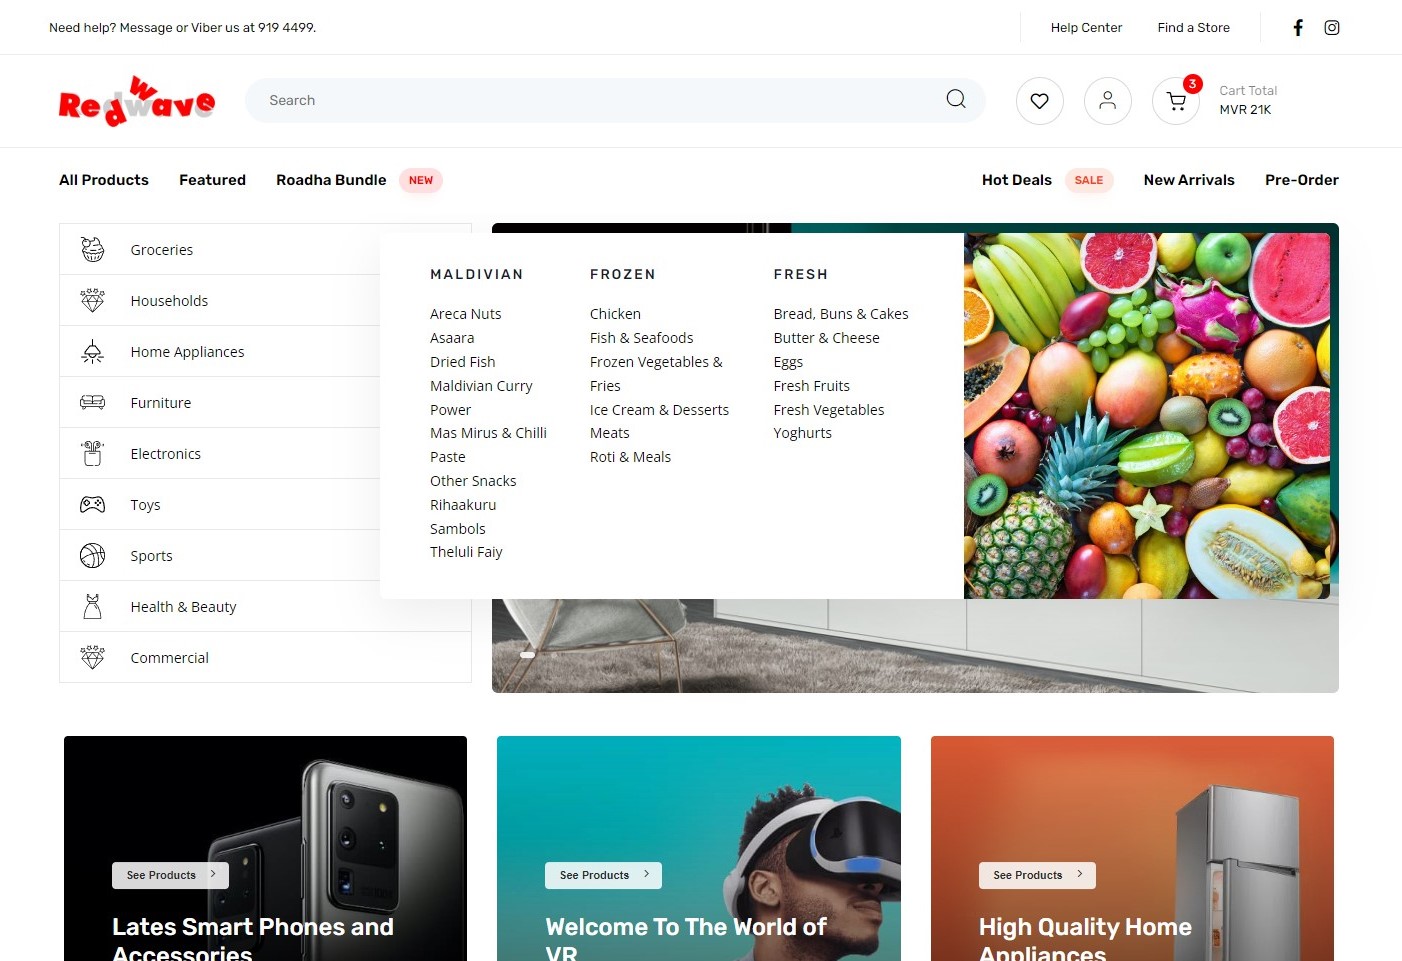Click the Electronics category icon
Screen dimensions: 1402x961
pos(93,454)
